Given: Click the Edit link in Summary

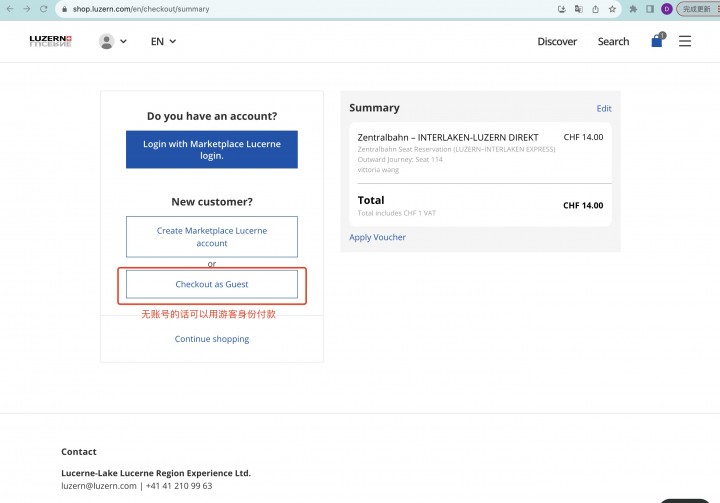Looking at the screenshot, I should coord(604,108).
